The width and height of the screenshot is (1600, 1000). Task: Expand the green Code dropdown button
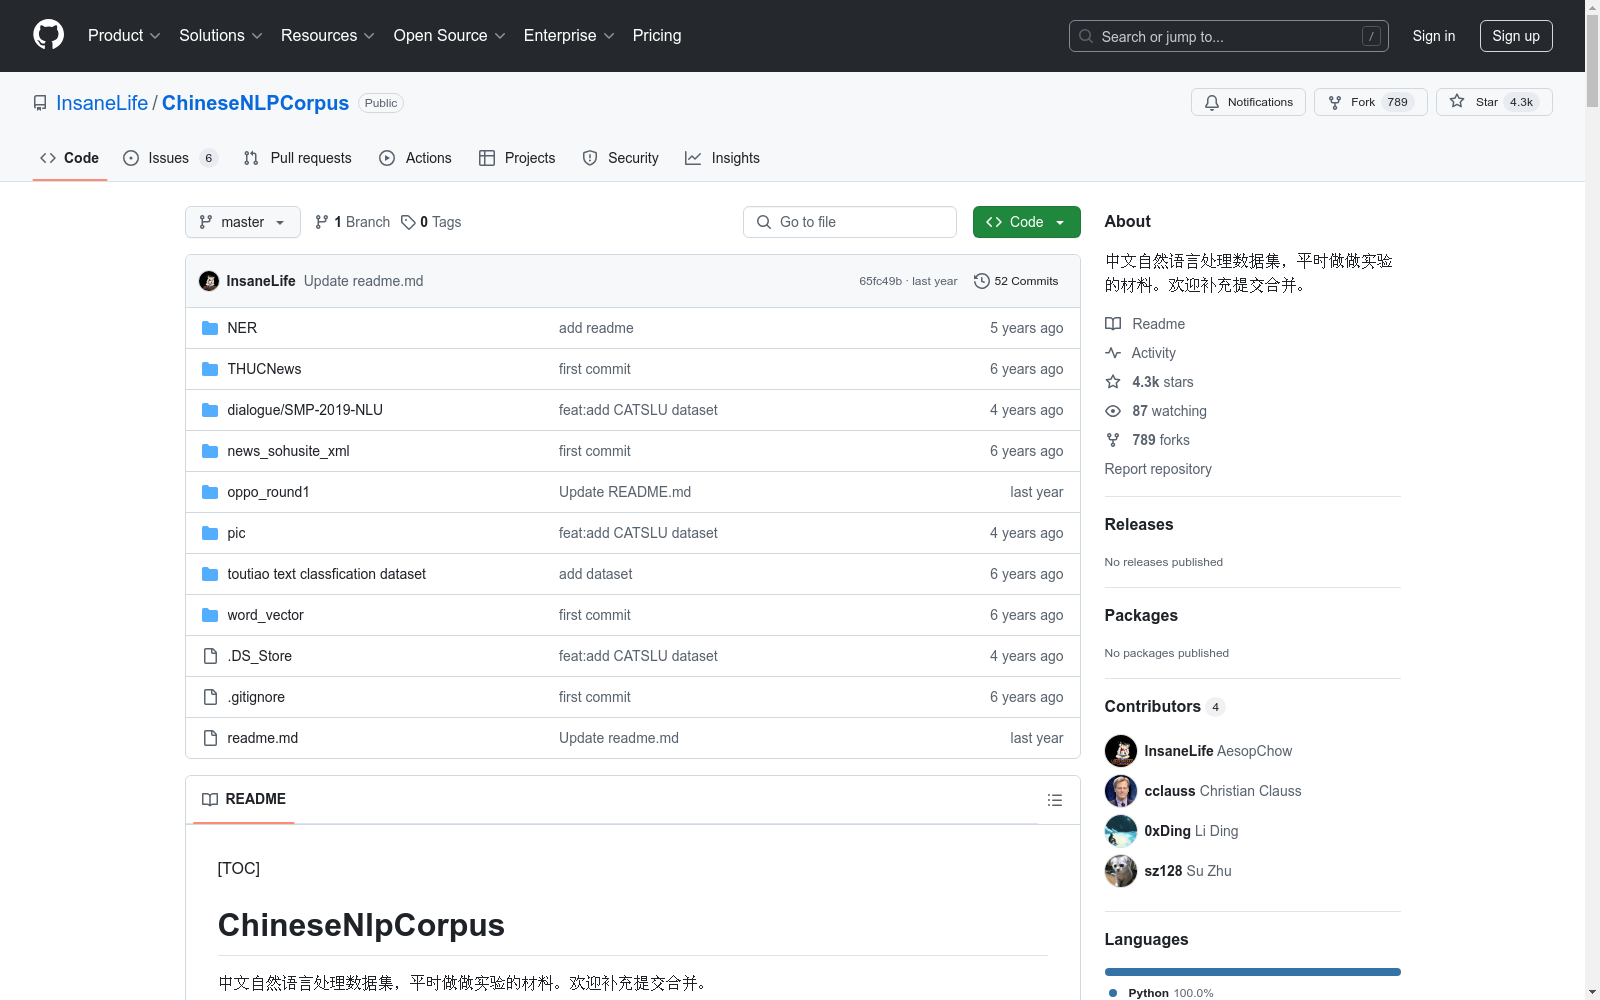pos(1026,222)
